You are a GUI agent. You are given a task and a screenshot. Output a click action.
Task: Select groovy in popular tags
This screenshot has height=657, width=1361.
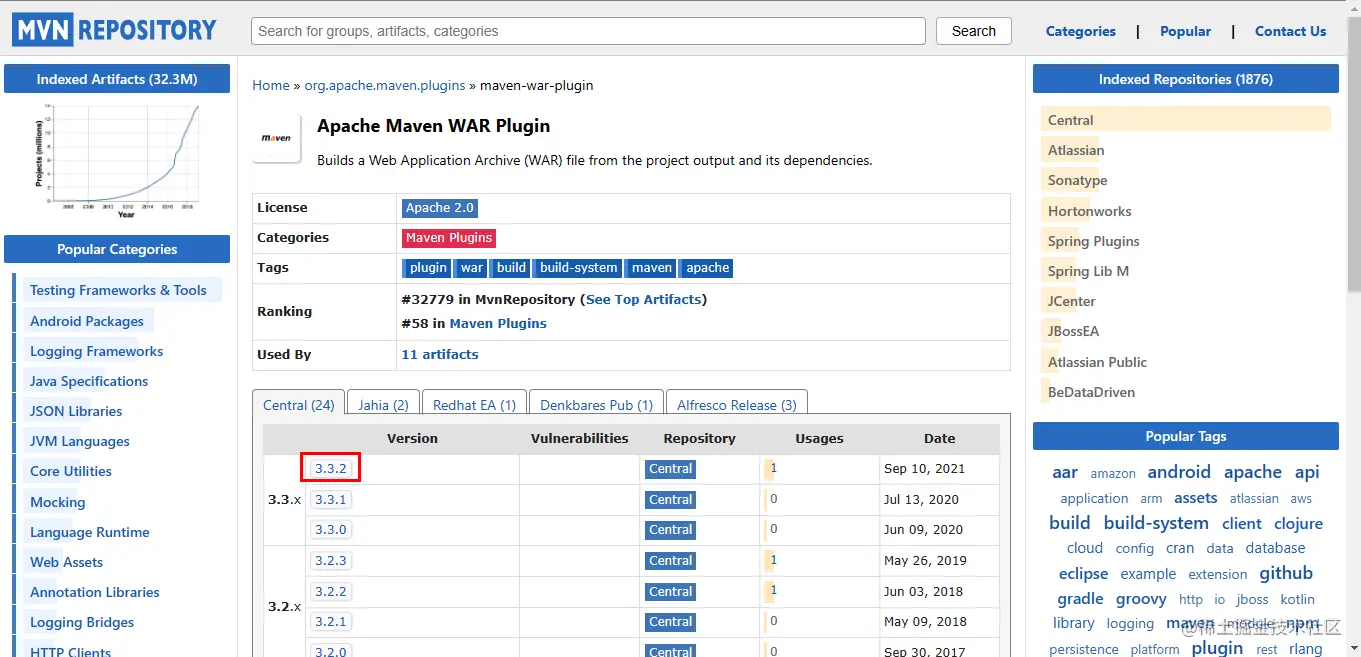click(1141, 599)
